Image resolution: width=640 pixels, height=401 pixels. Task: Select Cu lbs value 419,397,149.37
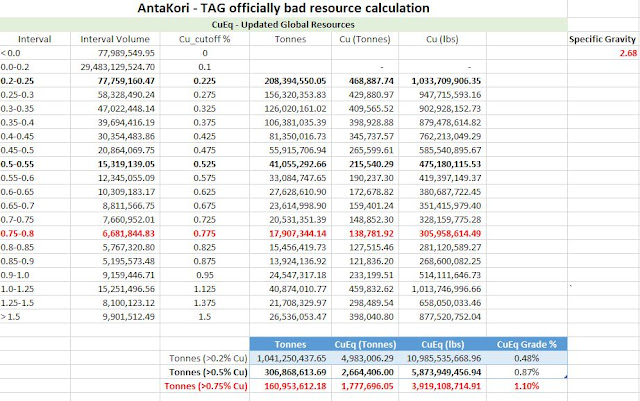(450, 178)
